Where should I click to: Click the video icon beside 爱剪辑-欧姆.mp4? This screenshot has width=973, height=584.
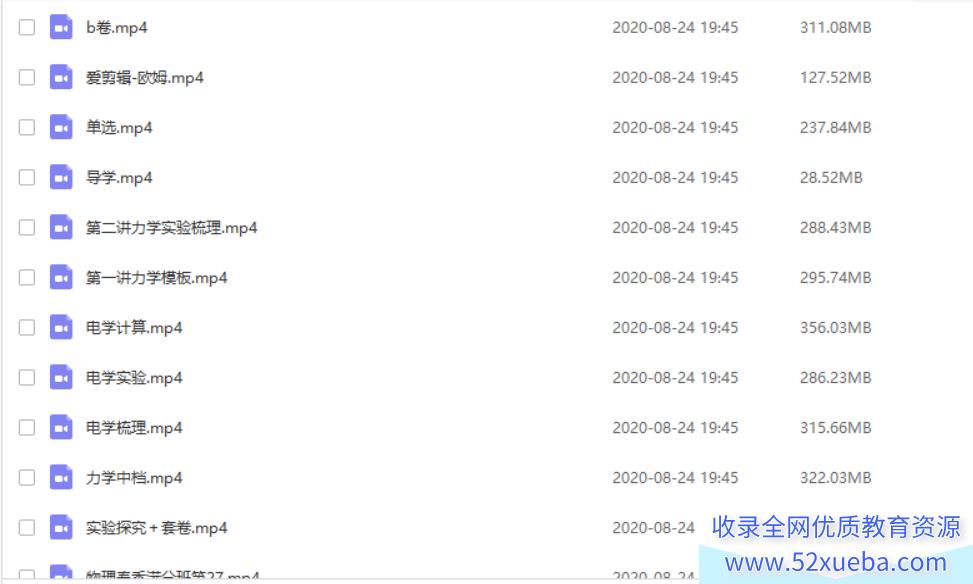[x=61, y=78]
